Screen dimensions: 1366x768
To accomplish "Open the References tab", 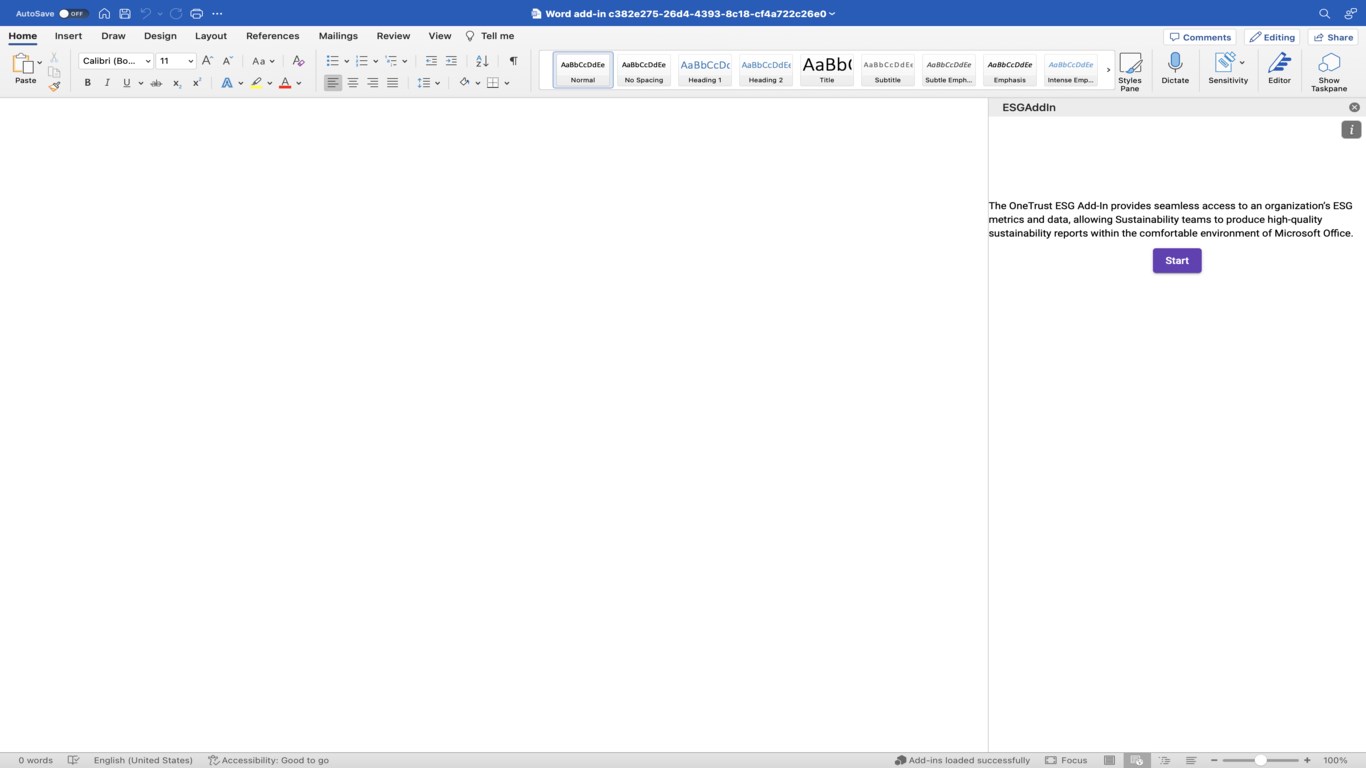I will pyautogui.click(x=273, y=36).
